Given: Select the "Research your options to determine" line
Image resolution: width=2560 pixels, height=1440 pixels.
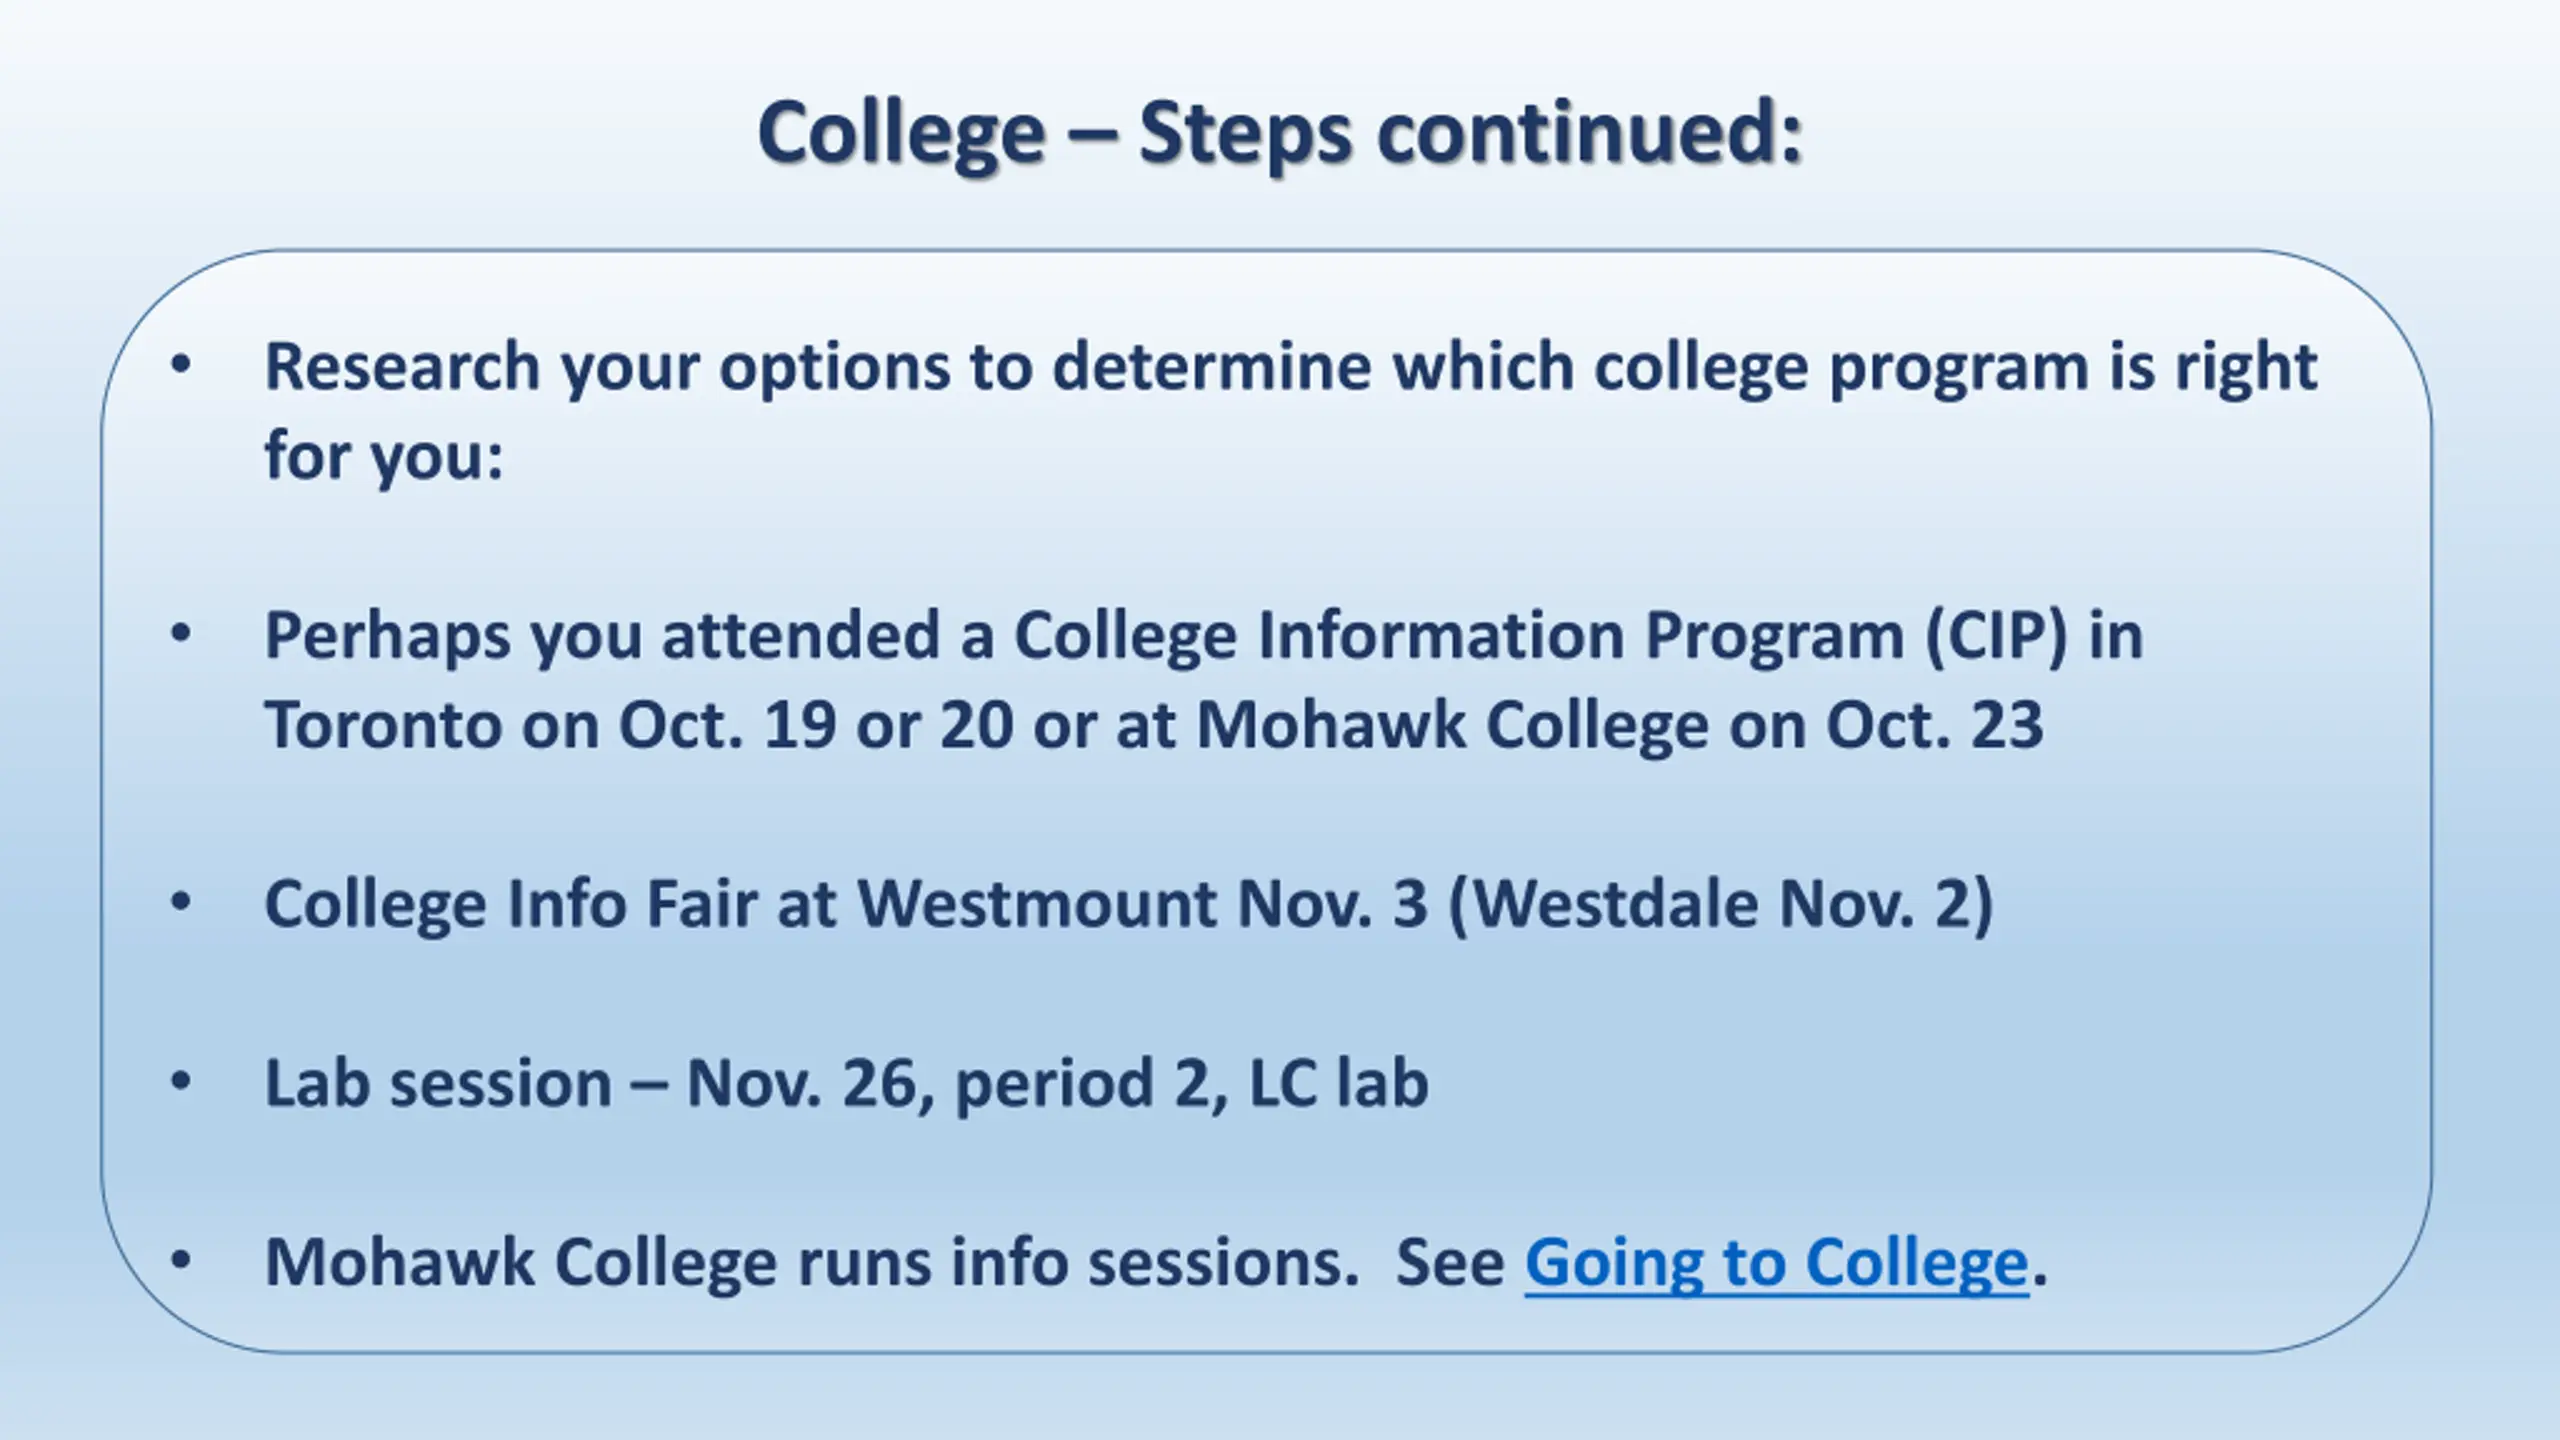Looking at the screenshot, I should 1290,367.
